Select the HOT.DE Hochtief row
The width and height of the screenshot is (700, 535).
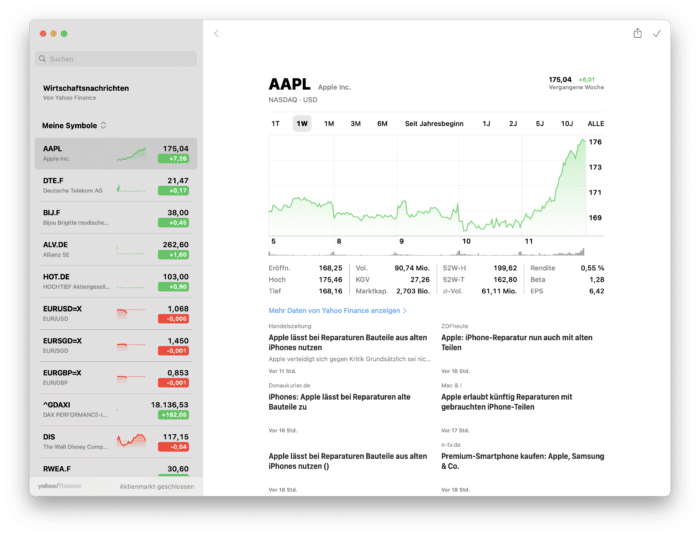pyautogui.click(x=116, y=281)
